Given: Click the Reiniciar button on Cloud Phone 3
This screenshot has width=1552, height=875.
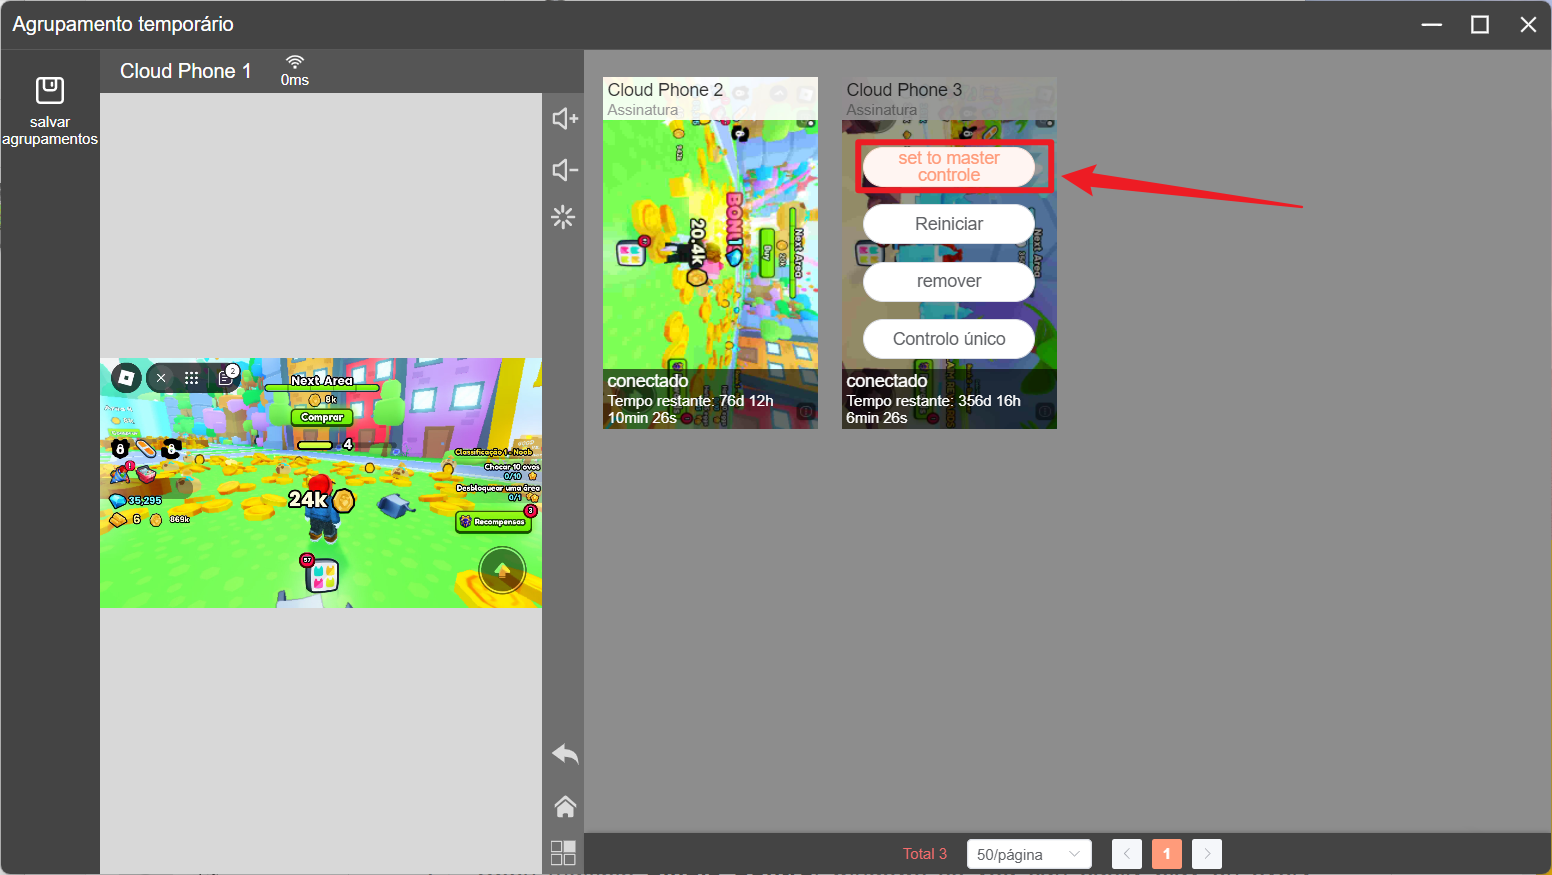Looking at the screenshot, I should [949, 224].
